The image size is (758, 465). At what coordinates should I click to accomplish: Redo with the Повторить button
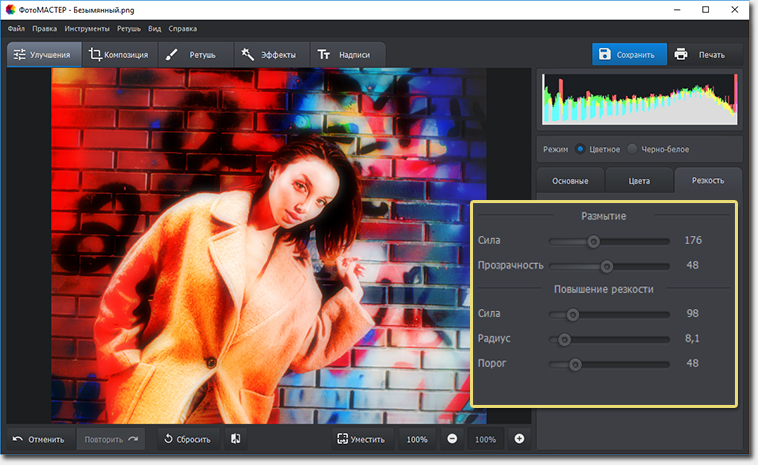pyautogui.click(x=110, y=439)
